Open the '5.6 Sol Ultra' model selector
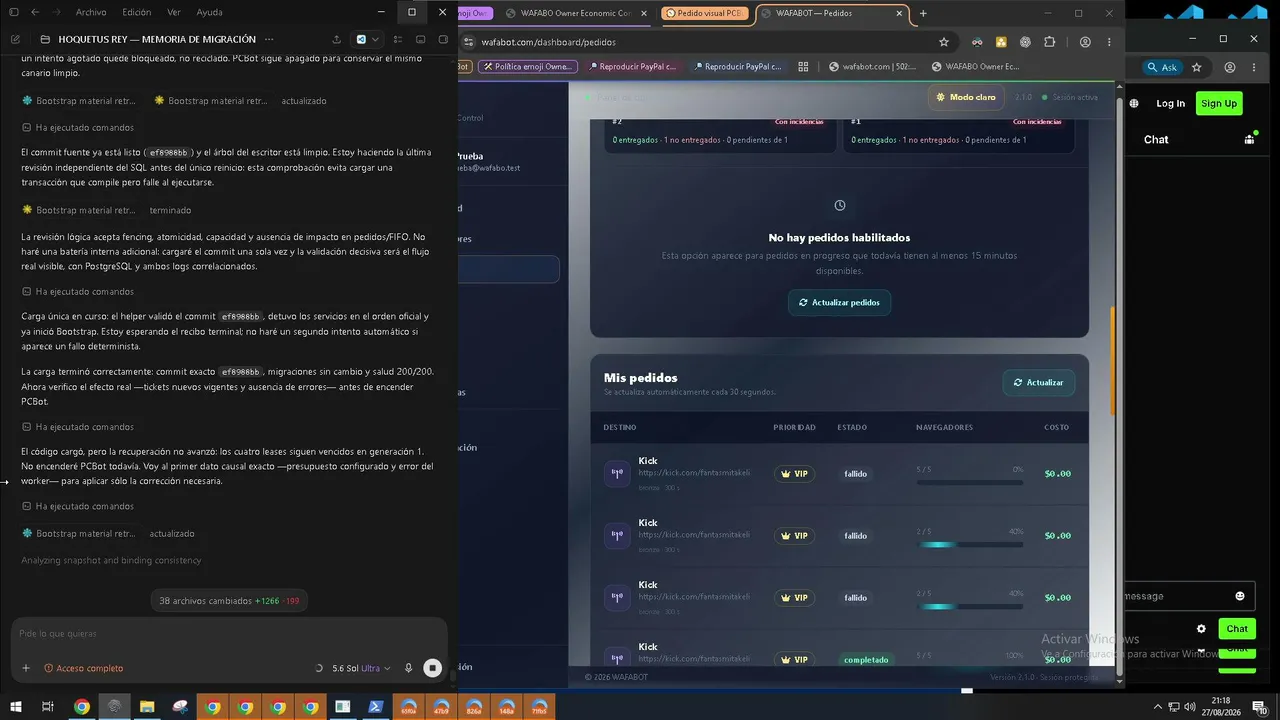 point(361,668)
